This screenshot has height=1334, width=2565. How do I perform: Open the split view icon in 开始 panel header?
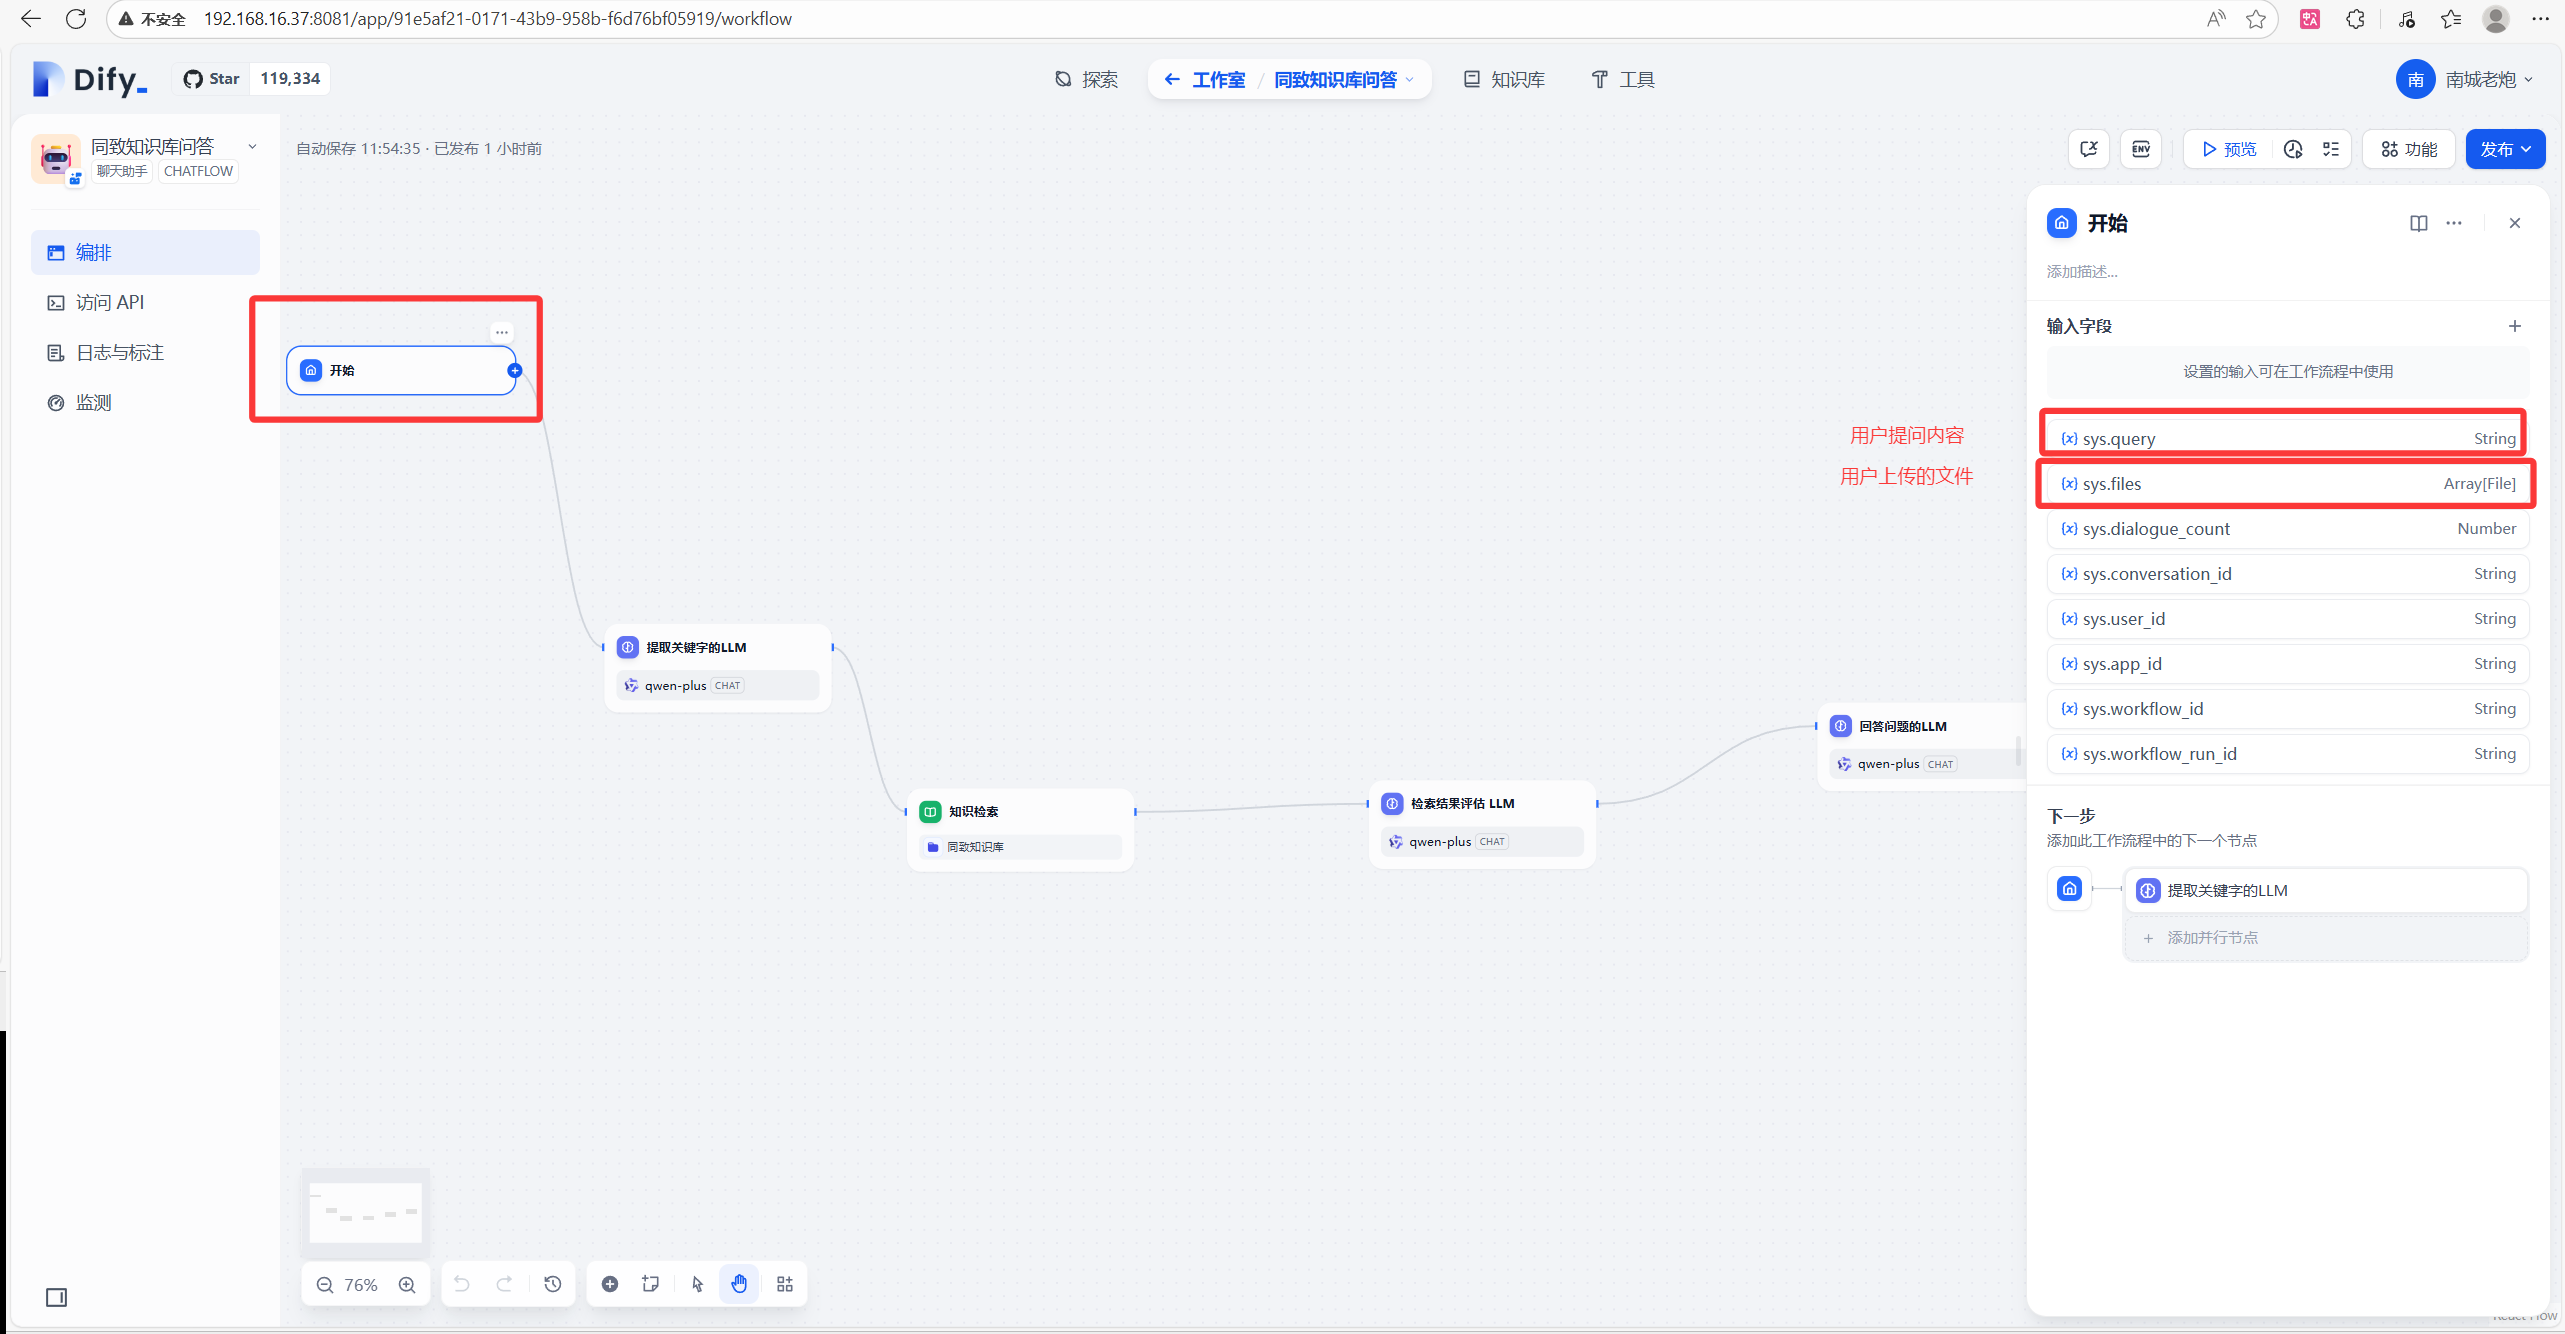(x=2418, y=223)
